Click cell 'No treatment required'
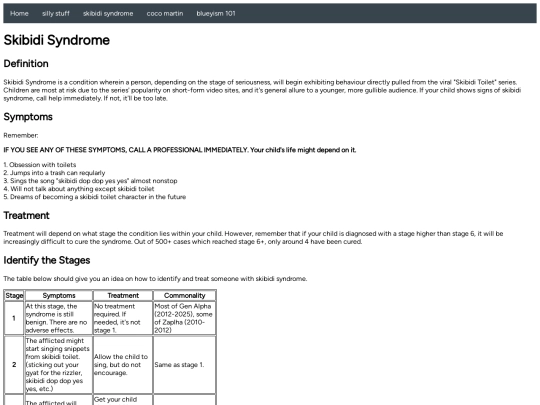 (x=123, y=318)
